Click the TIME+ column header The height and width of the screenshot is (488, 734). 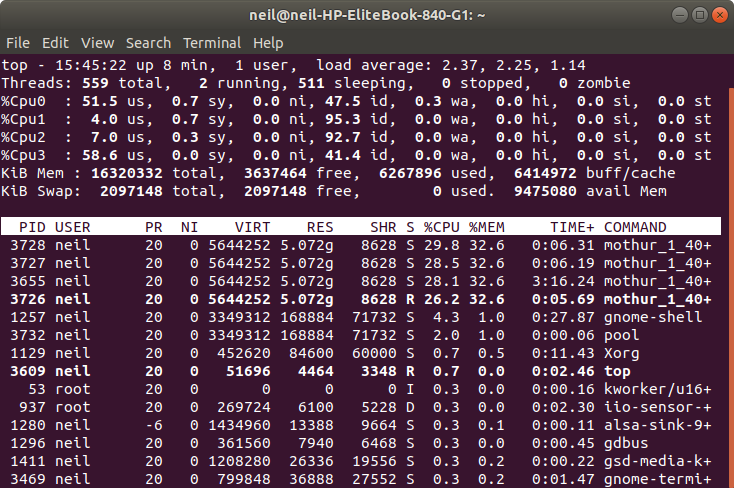click(572, 227)
